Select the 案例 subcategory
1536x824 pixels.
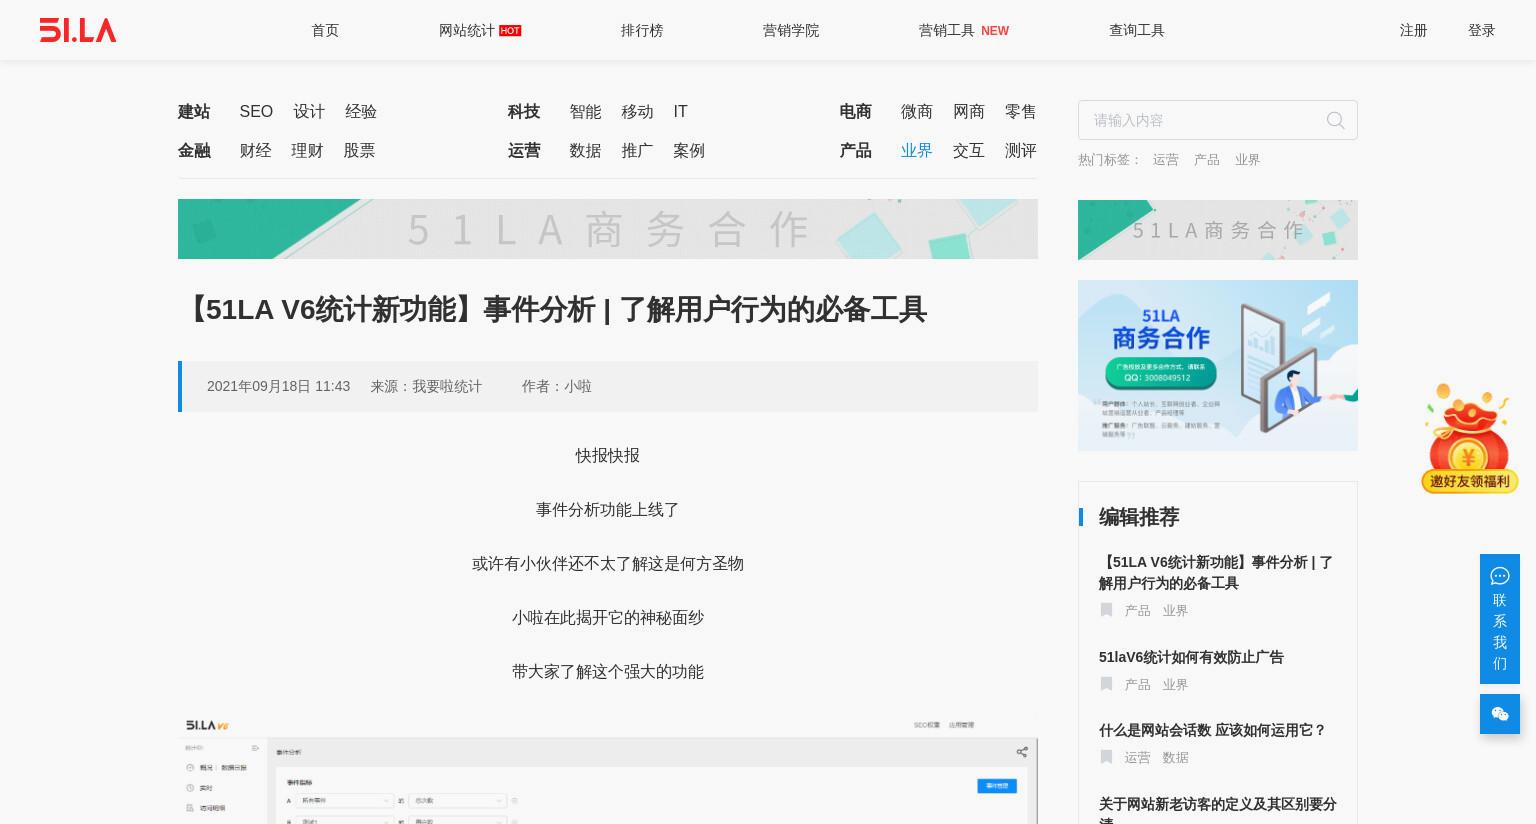pos(689,150)
